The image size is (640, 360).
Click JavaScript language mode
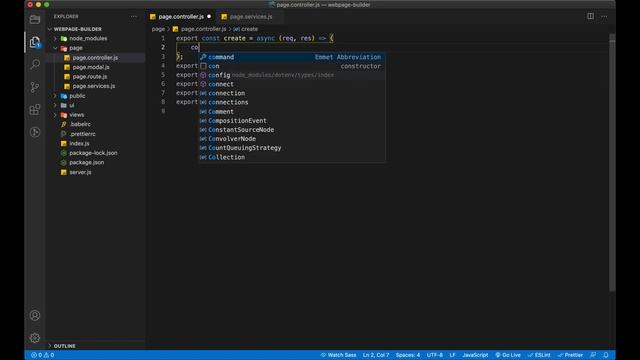point(475,355)
